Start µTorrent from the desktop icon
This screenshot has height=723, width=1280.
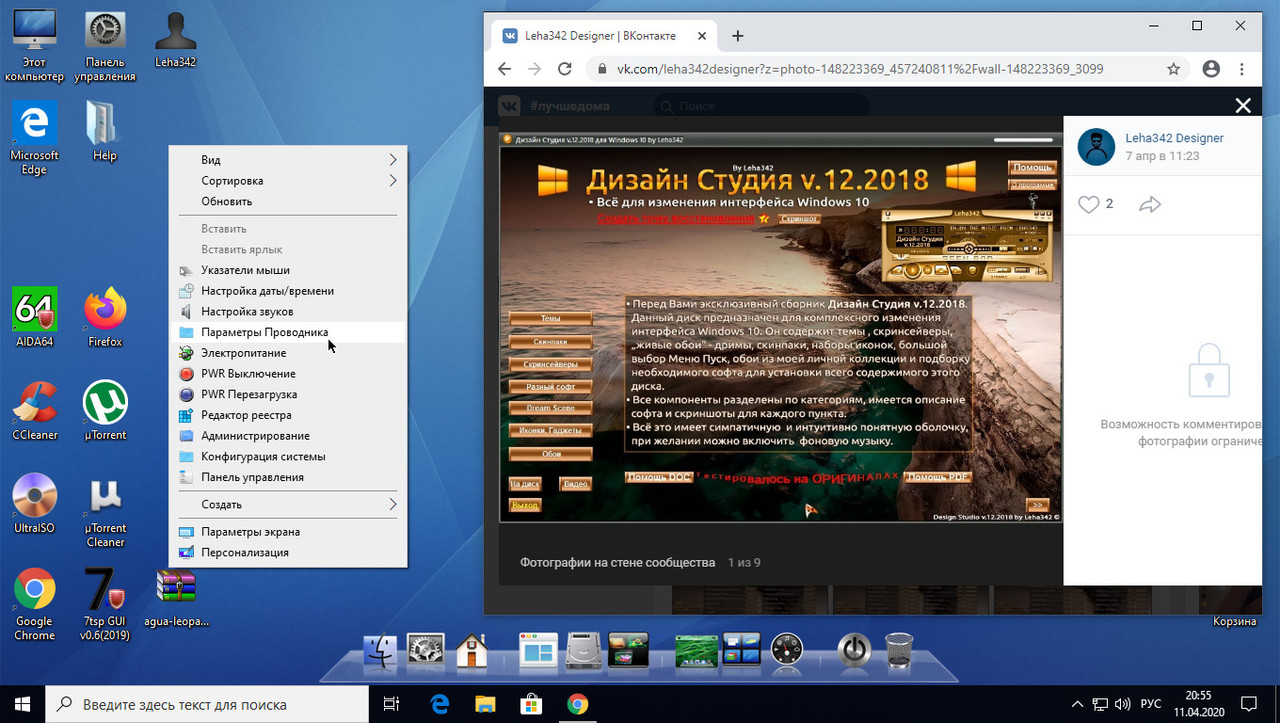click(103, 400)
